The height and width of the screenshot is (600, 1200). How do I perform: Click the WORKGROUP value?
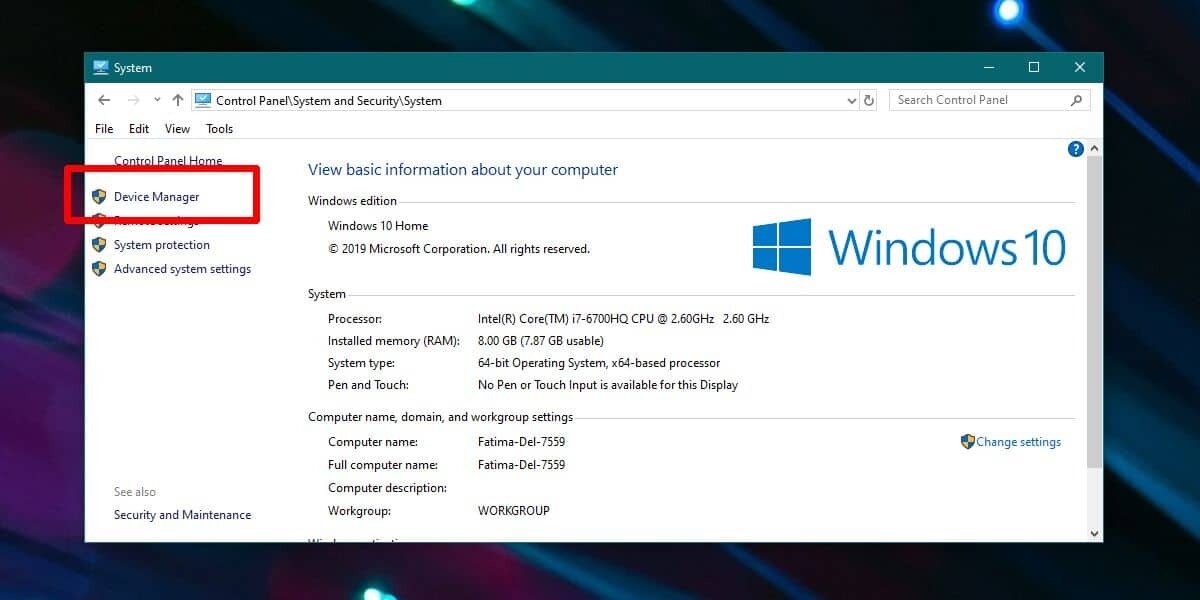pyautogui.click(x=514, y=511)
